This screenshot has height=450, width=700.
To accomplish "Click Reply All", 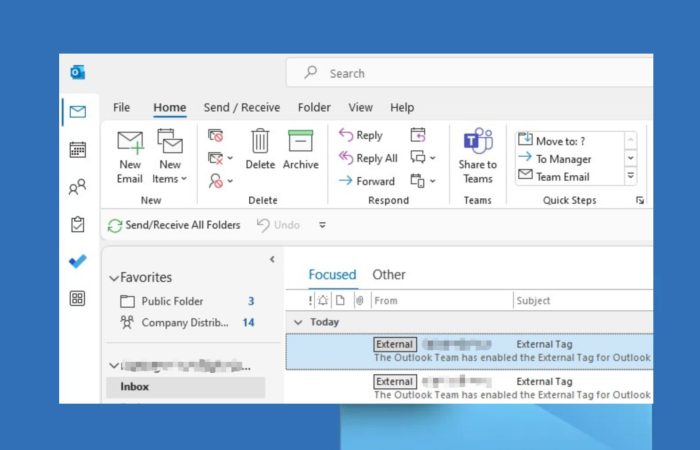I will click(x=368, y=158).
